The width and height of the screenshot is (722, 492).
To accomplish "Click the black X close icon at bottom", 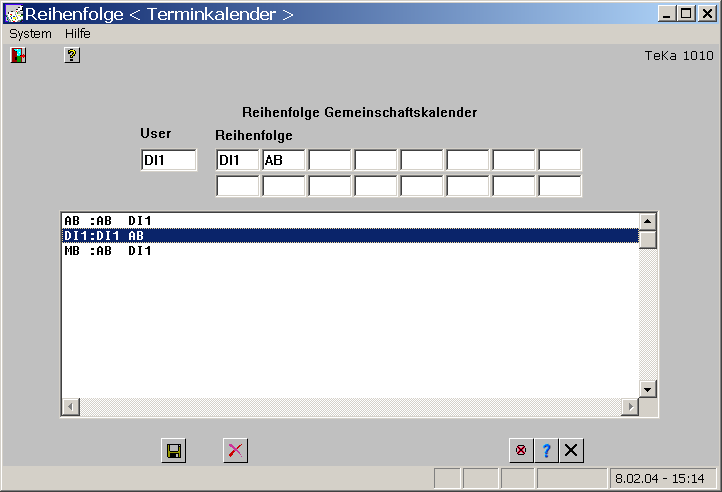I will [571, 451].
